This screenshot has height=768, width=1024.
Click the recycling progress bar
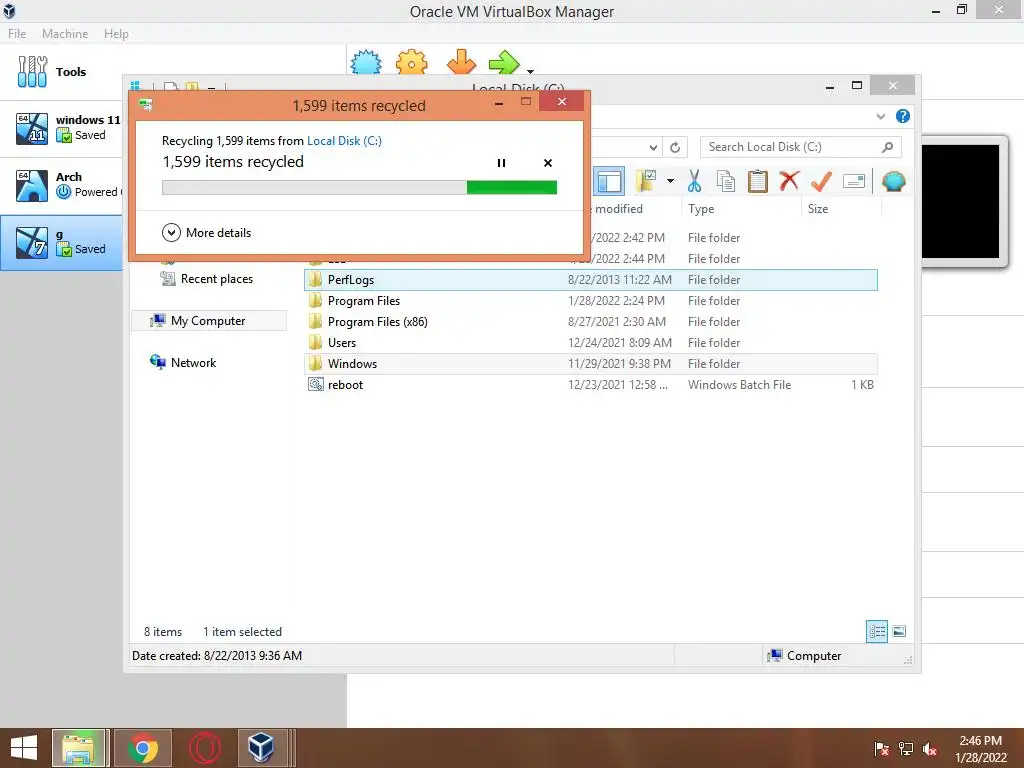pos(359,187)
